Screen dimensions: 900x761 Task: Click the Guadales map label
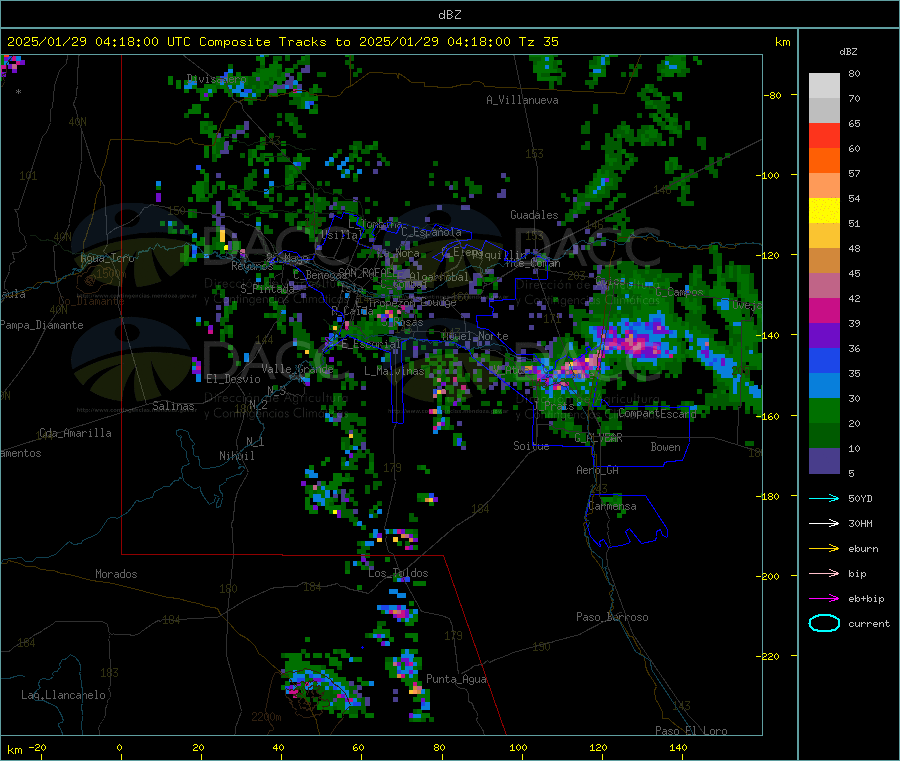(534, 215)
